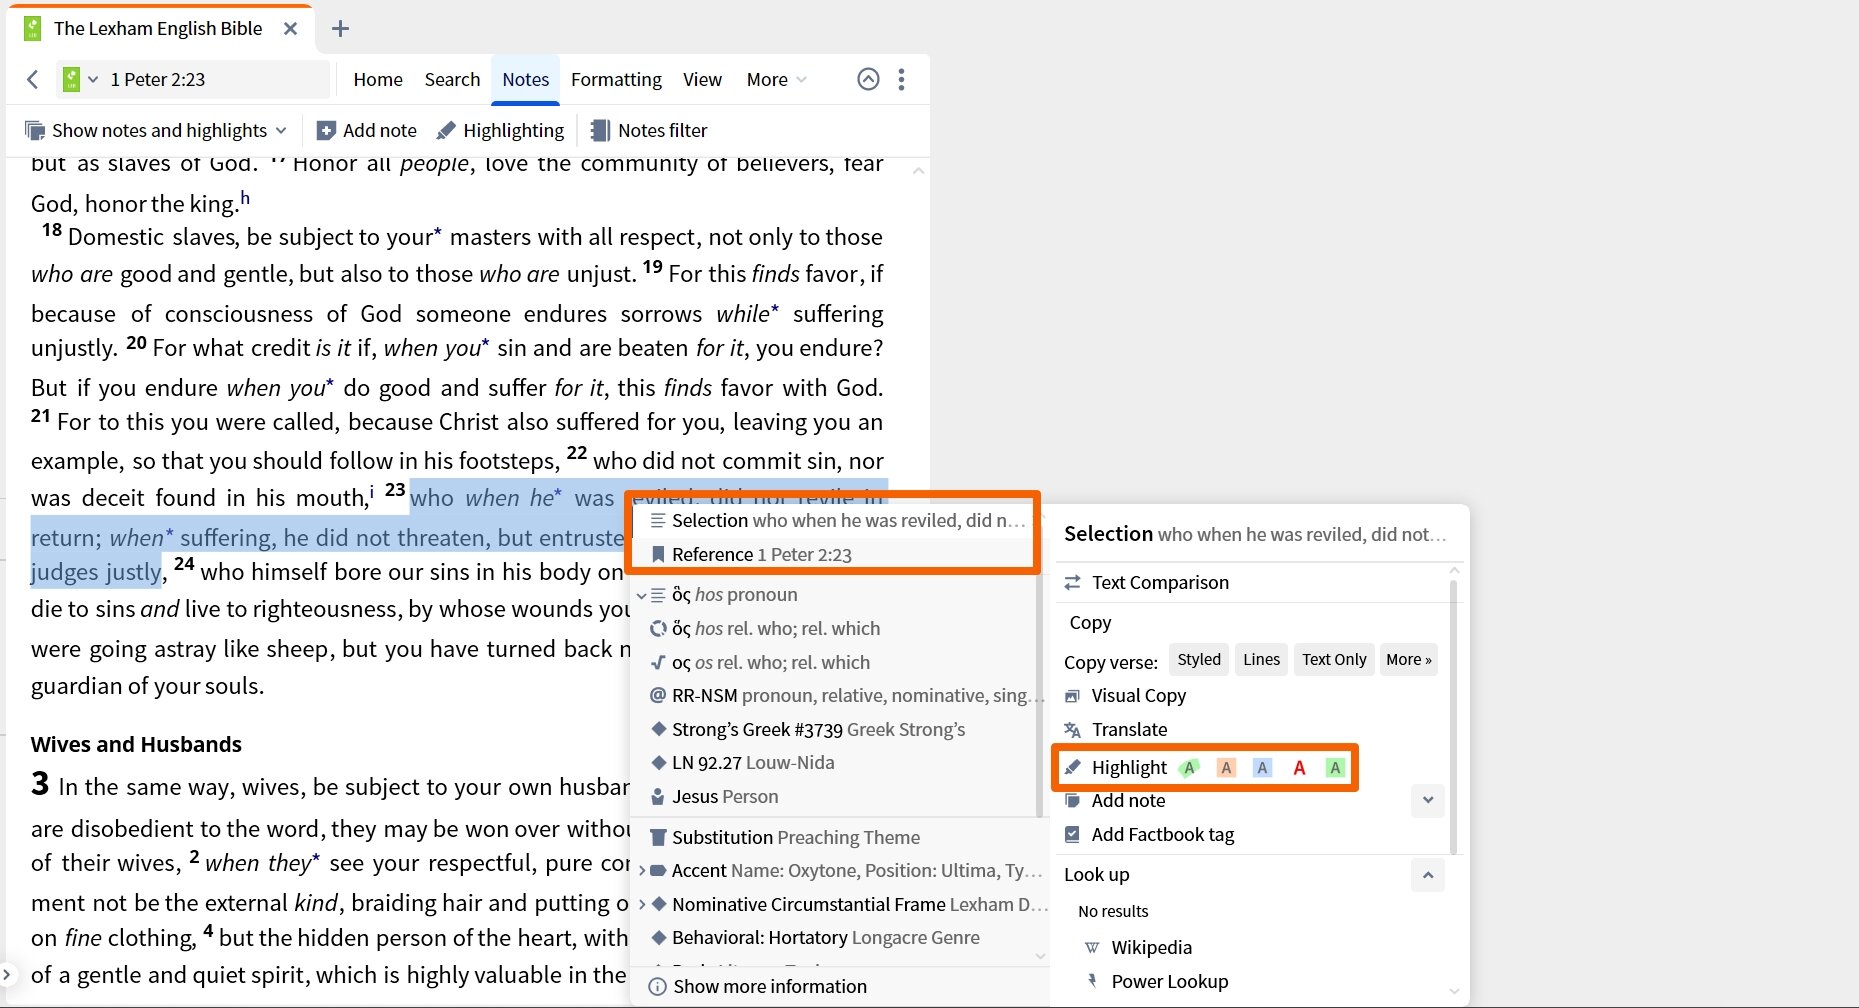Apply the green circled A highlight style
1859x1008 pixels.
[1189, 767]
